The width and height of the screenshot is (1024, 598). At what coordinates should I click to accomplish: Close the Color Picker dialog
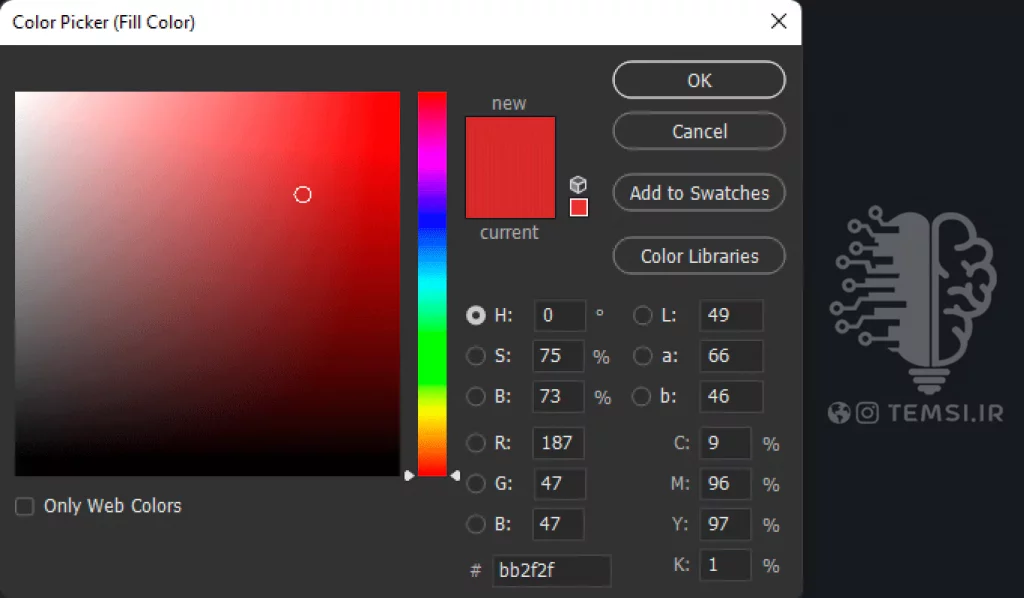[x=778, y=22]
